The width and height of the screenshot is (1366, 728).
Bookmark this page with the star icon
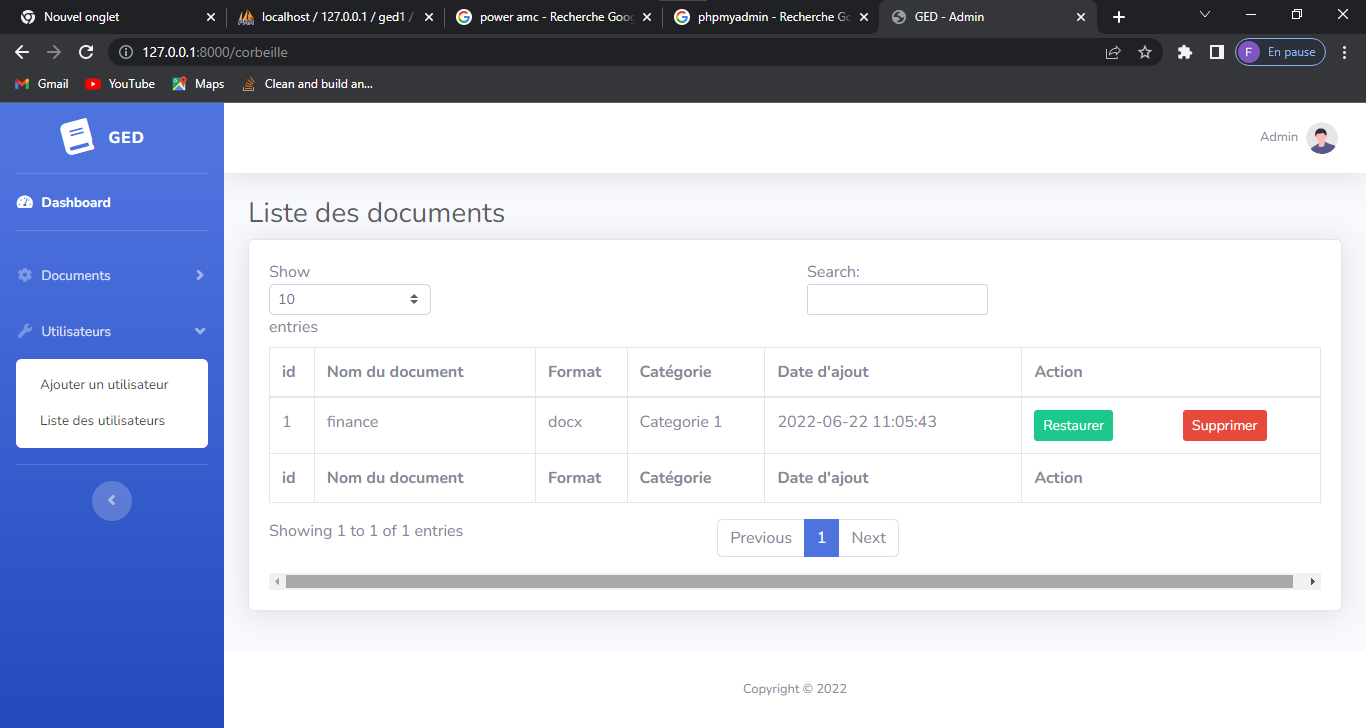pos(1145,52)
